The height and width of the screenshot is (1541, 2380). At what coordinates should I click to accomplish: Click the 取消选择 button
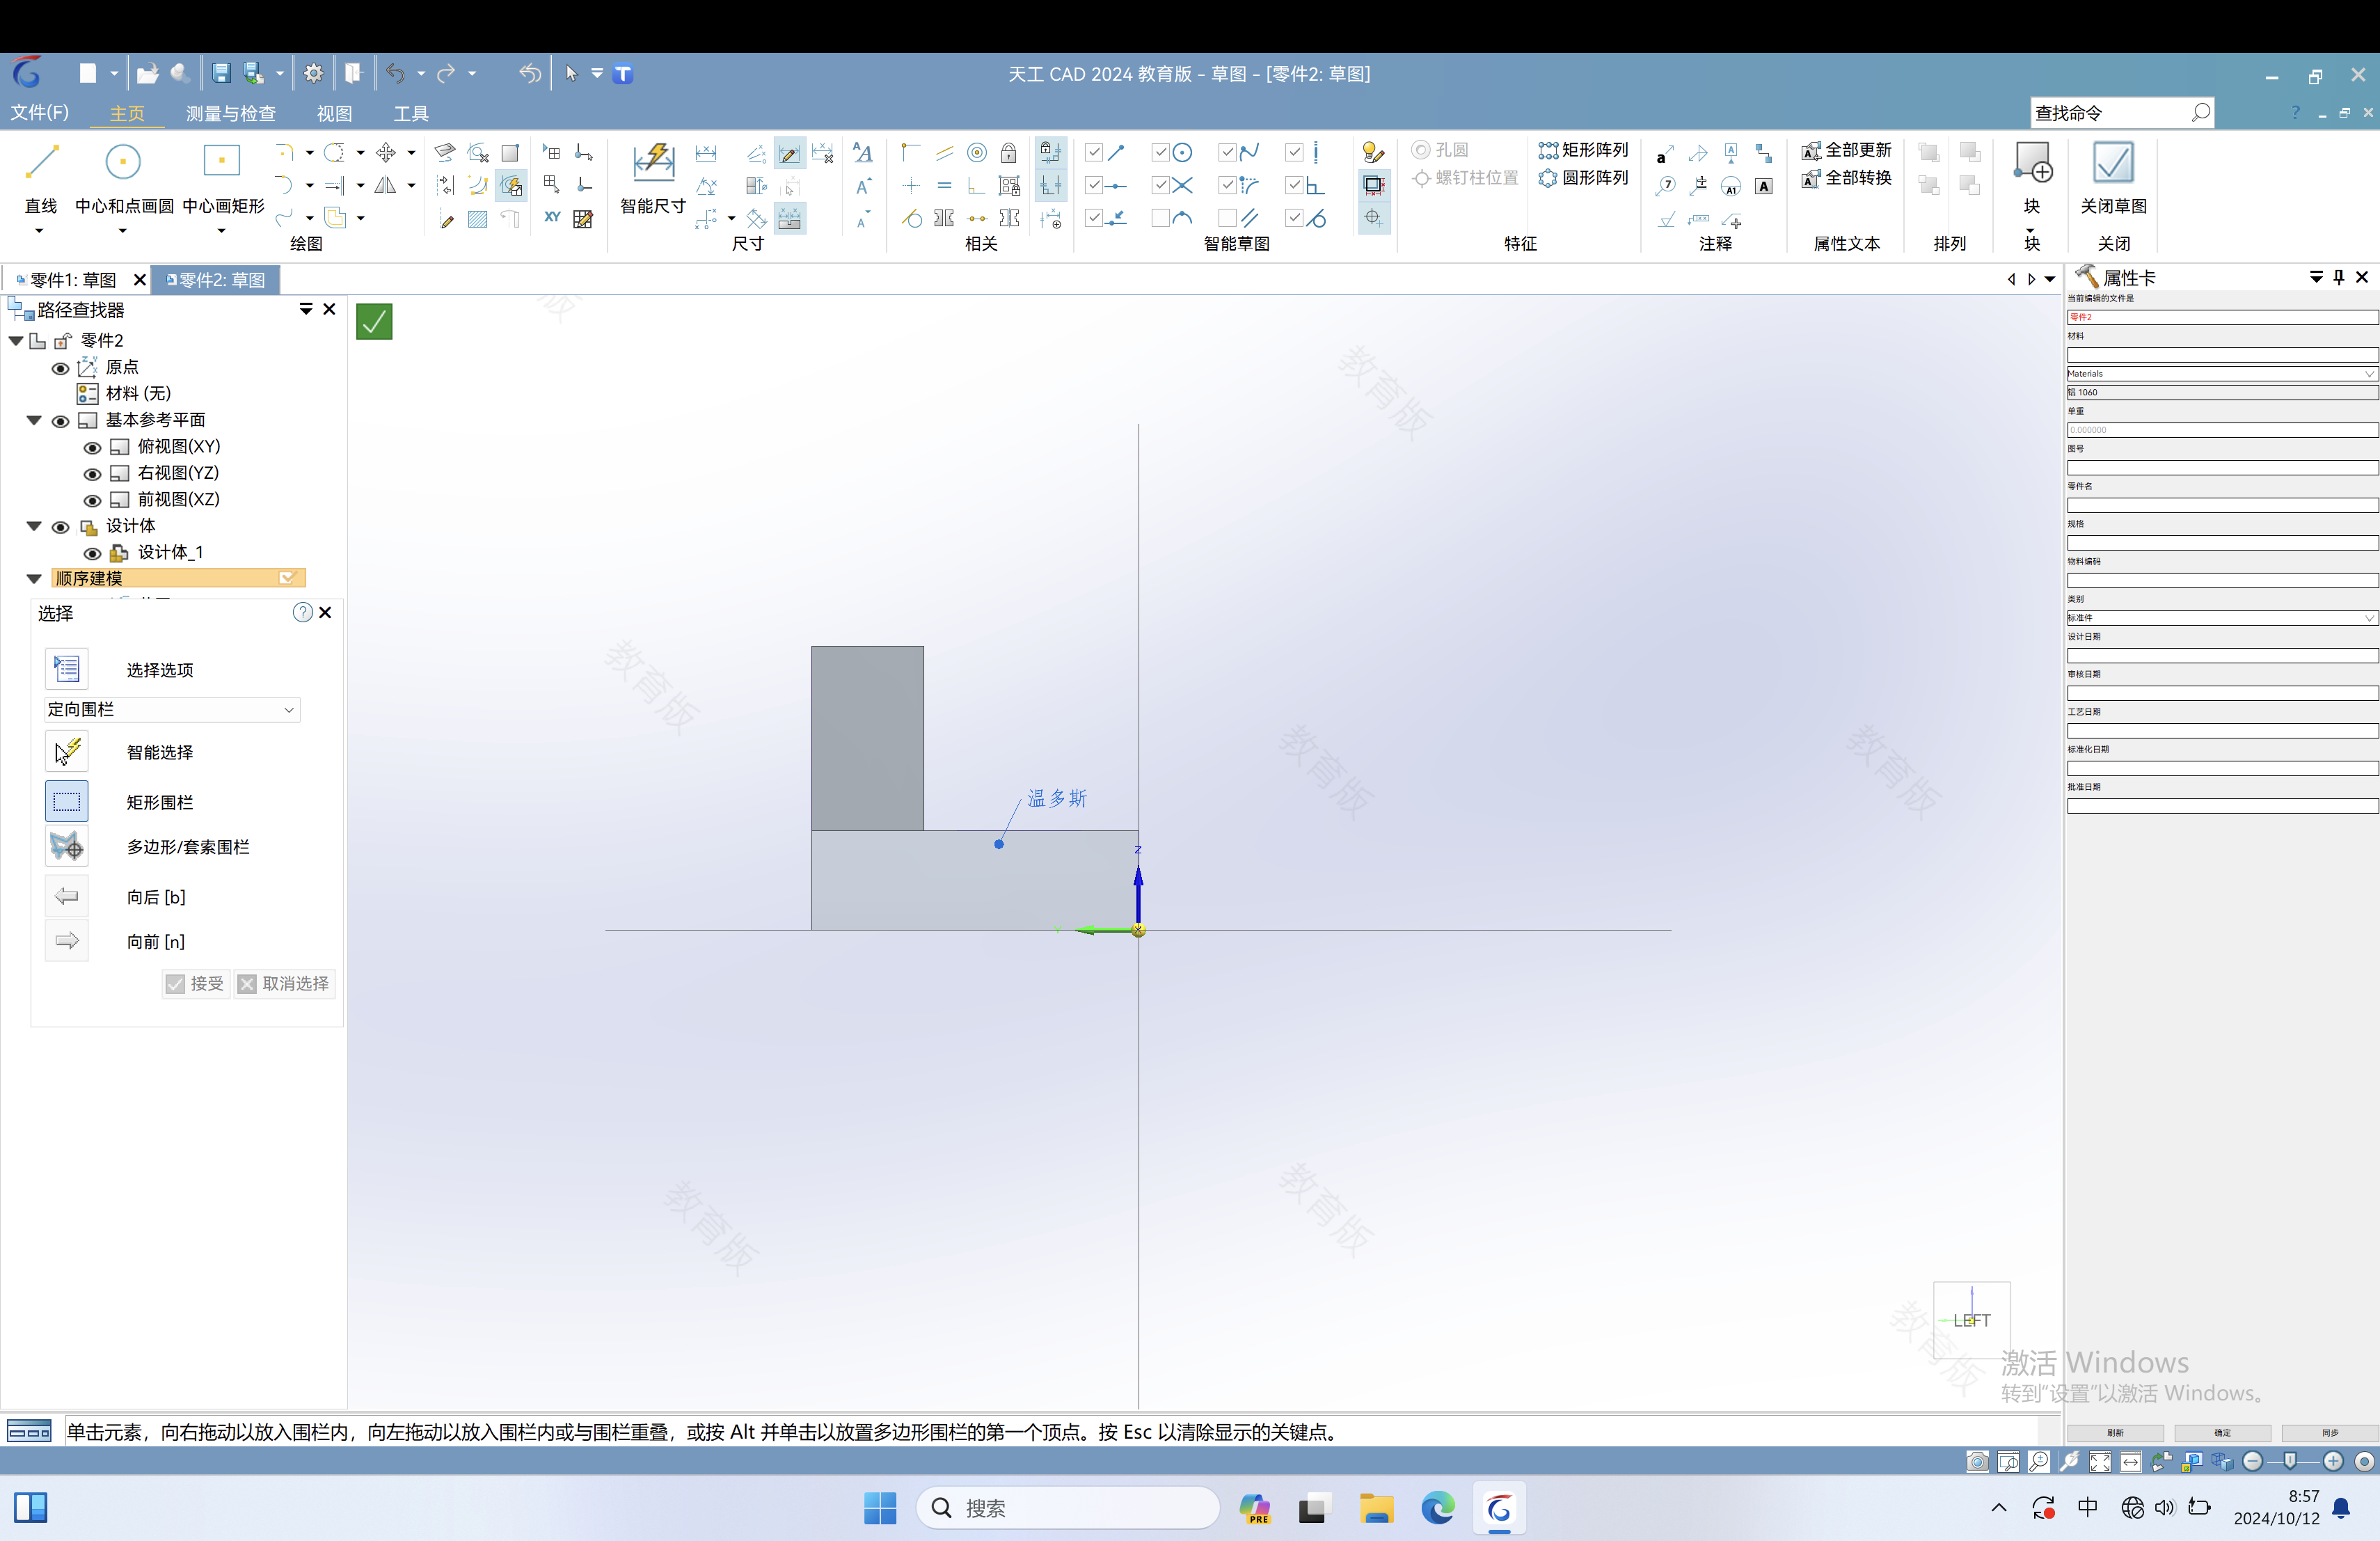coord(285,984)
